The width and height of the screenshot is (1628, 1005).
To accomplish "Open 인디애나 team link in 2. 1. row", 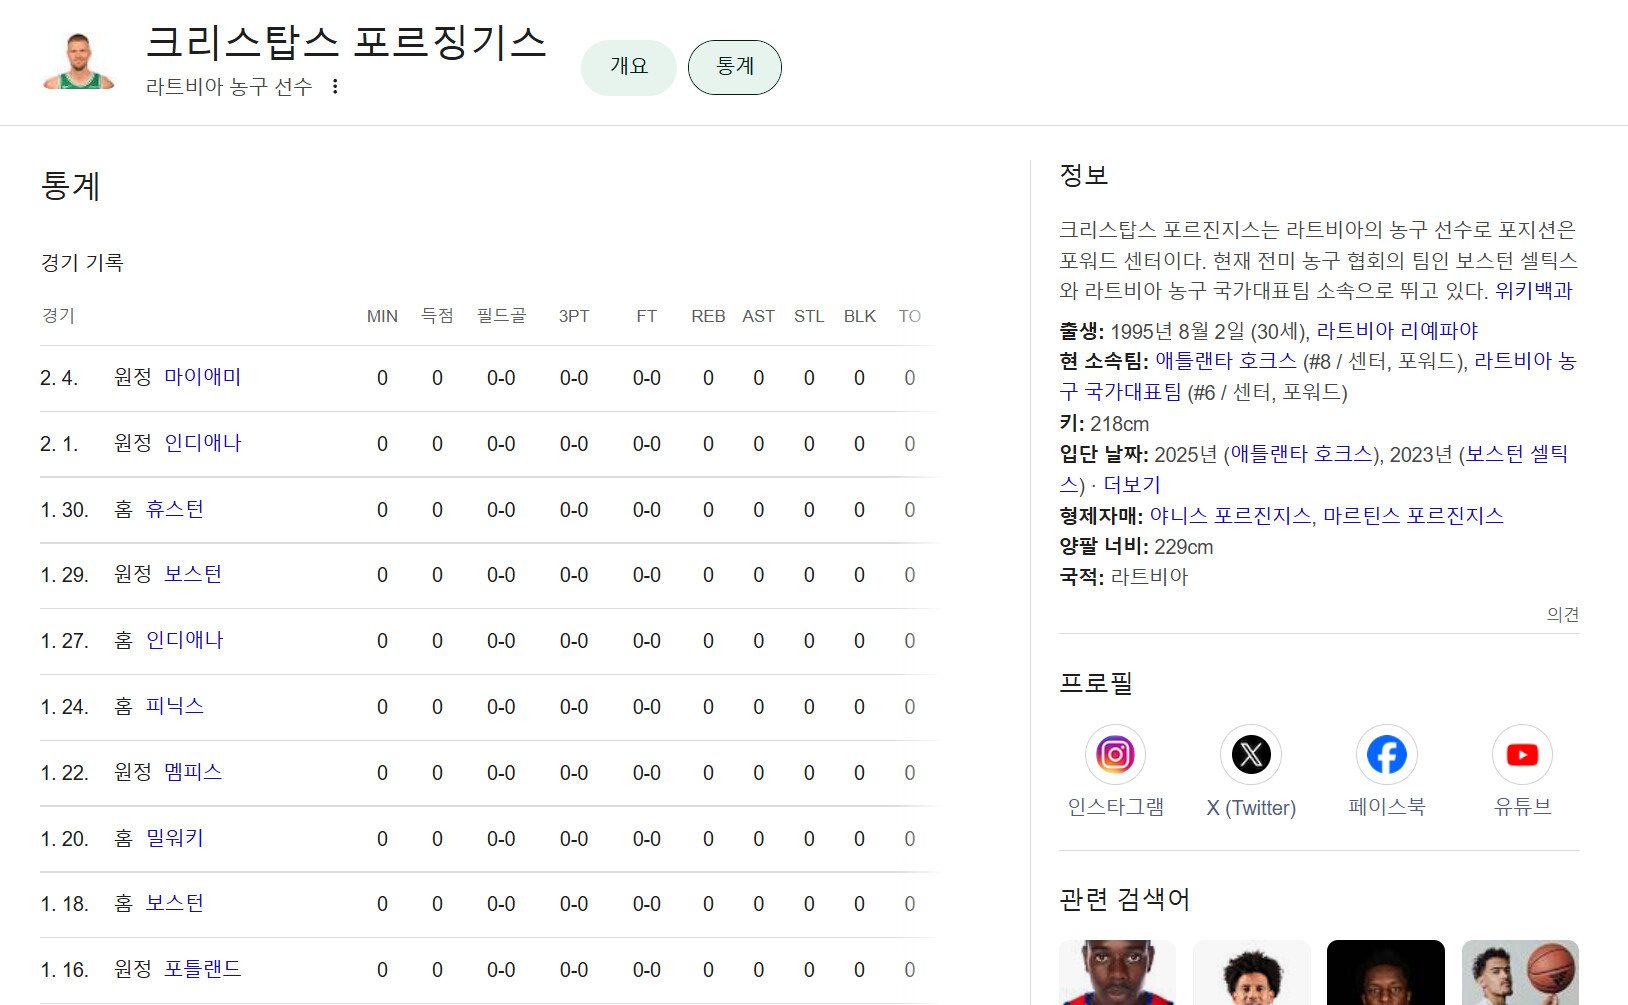I will click(x=203, y=443).
